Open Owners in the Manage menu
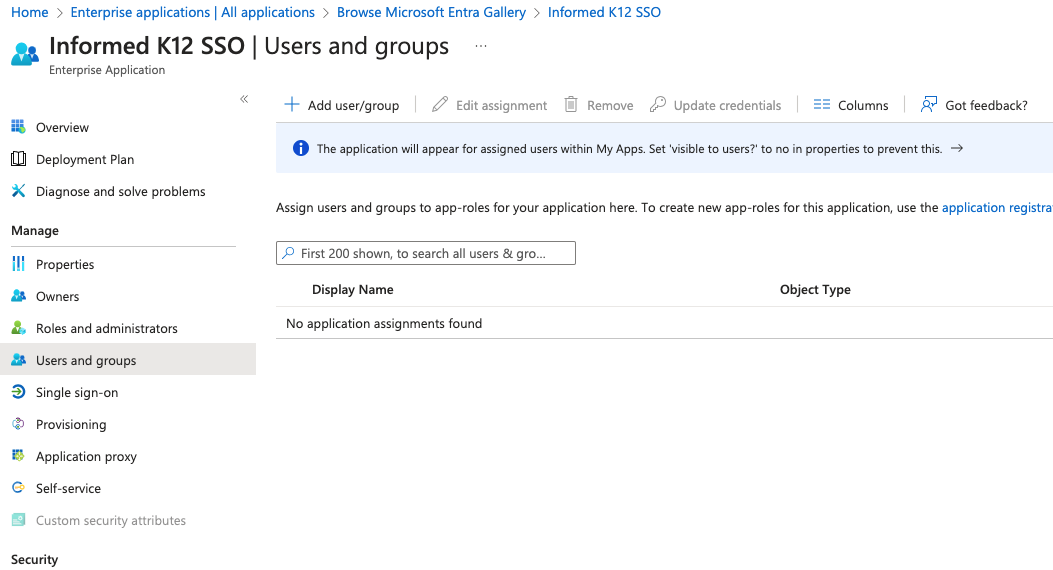This screenshot has width=1053, height=570. (57, 296)
